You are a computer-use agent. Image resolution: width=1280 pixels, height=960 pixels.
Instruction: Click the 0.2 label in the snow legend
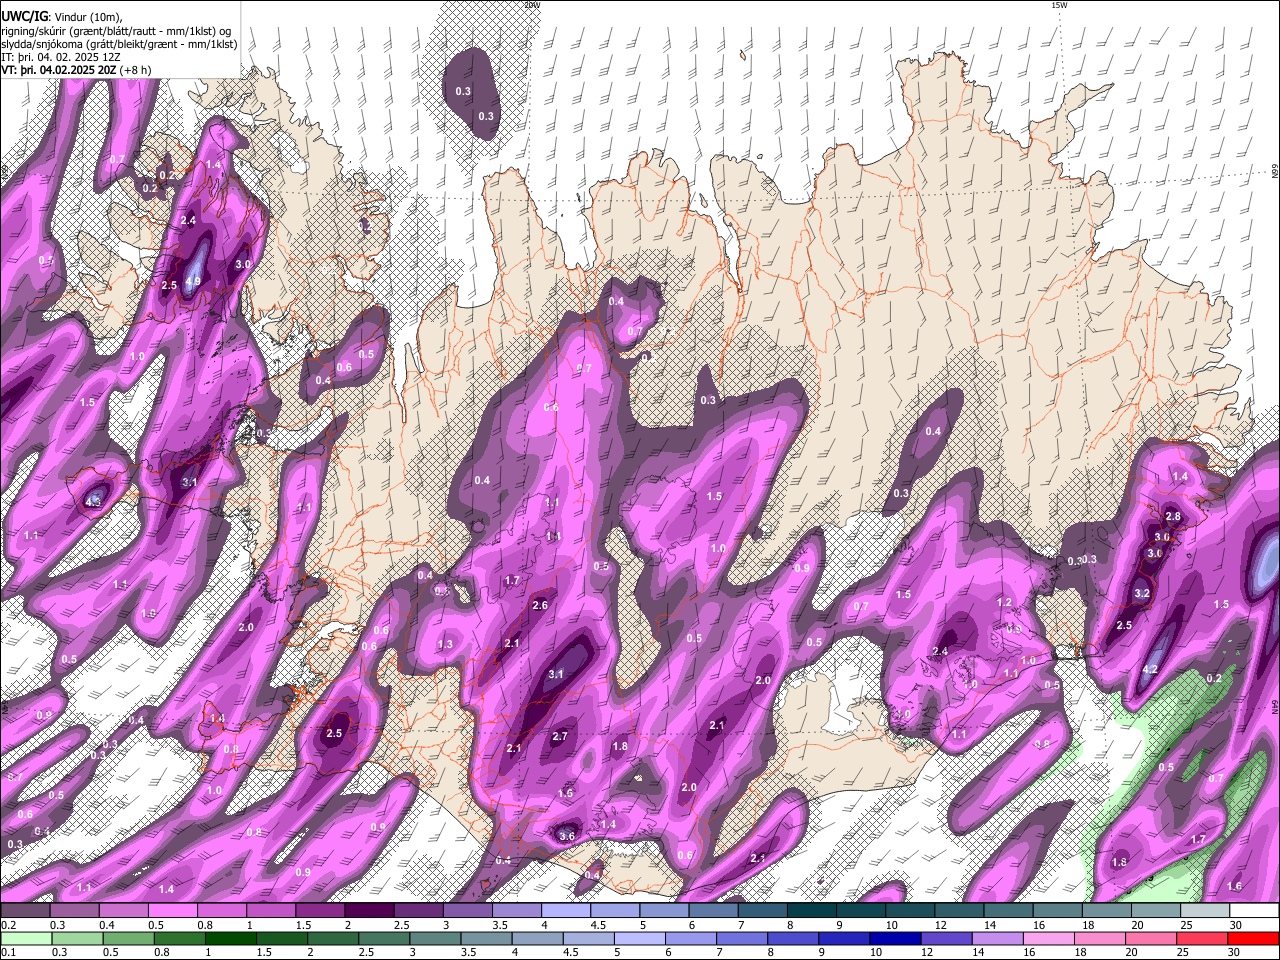(8, 925)
